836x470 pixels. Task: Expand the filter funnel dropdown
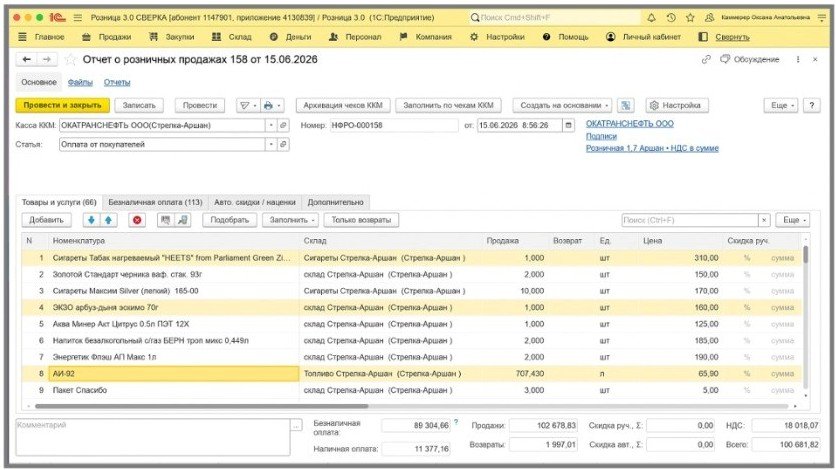pyautogui.click(x=248, y=106)
